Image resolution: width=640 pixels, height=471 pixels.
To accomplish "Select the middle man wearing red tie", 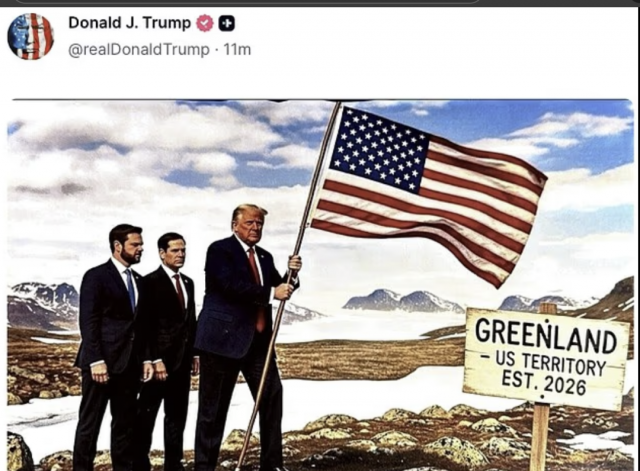I will 171,351.
